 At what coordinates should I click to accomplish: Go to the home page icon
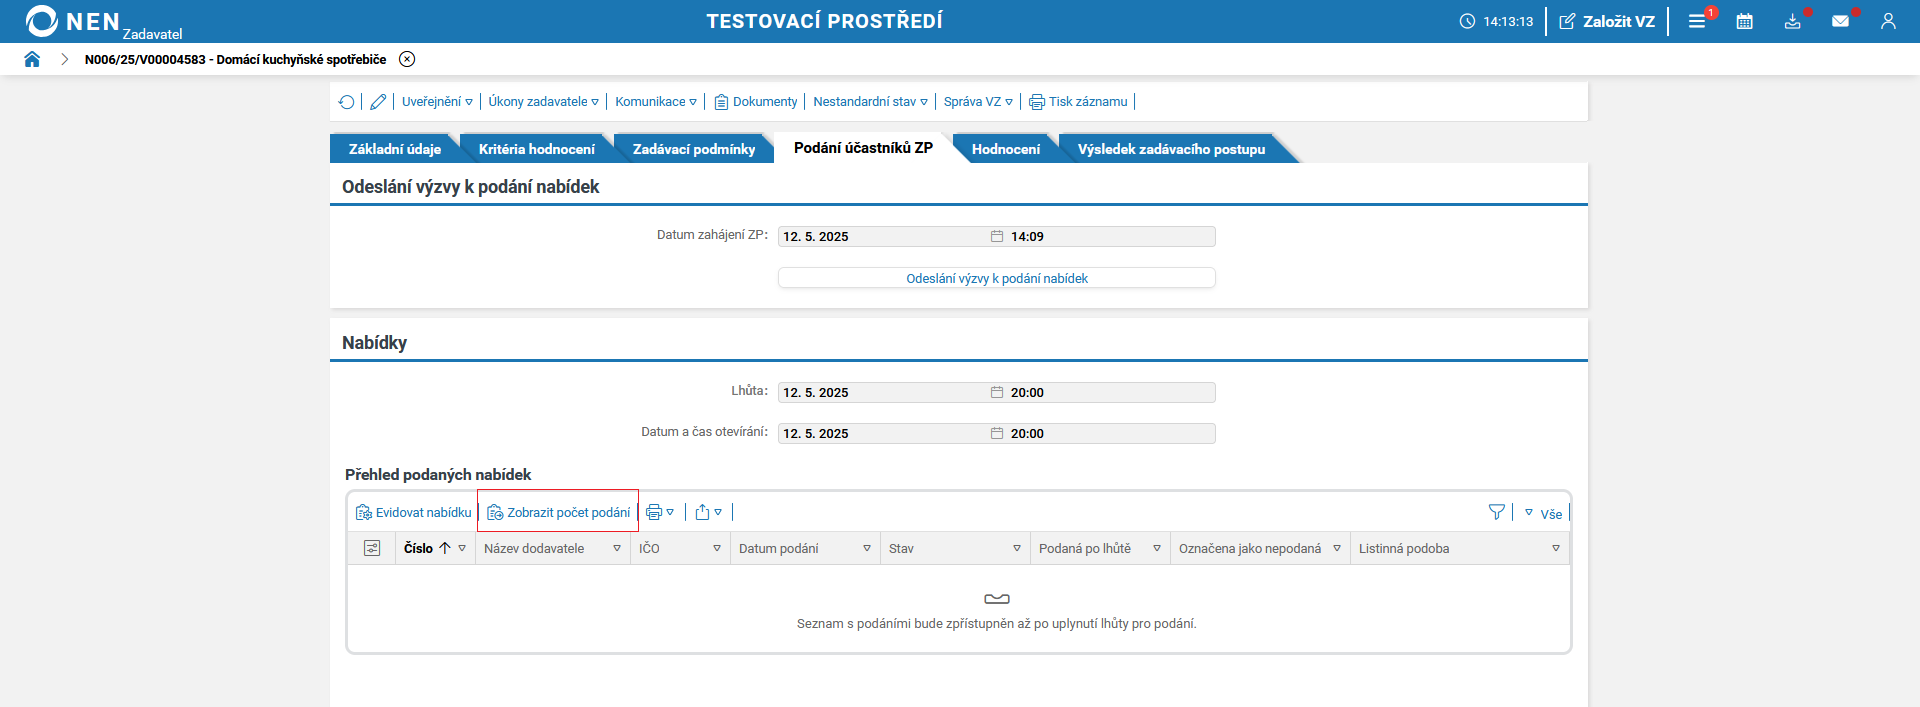pos(32,59)
